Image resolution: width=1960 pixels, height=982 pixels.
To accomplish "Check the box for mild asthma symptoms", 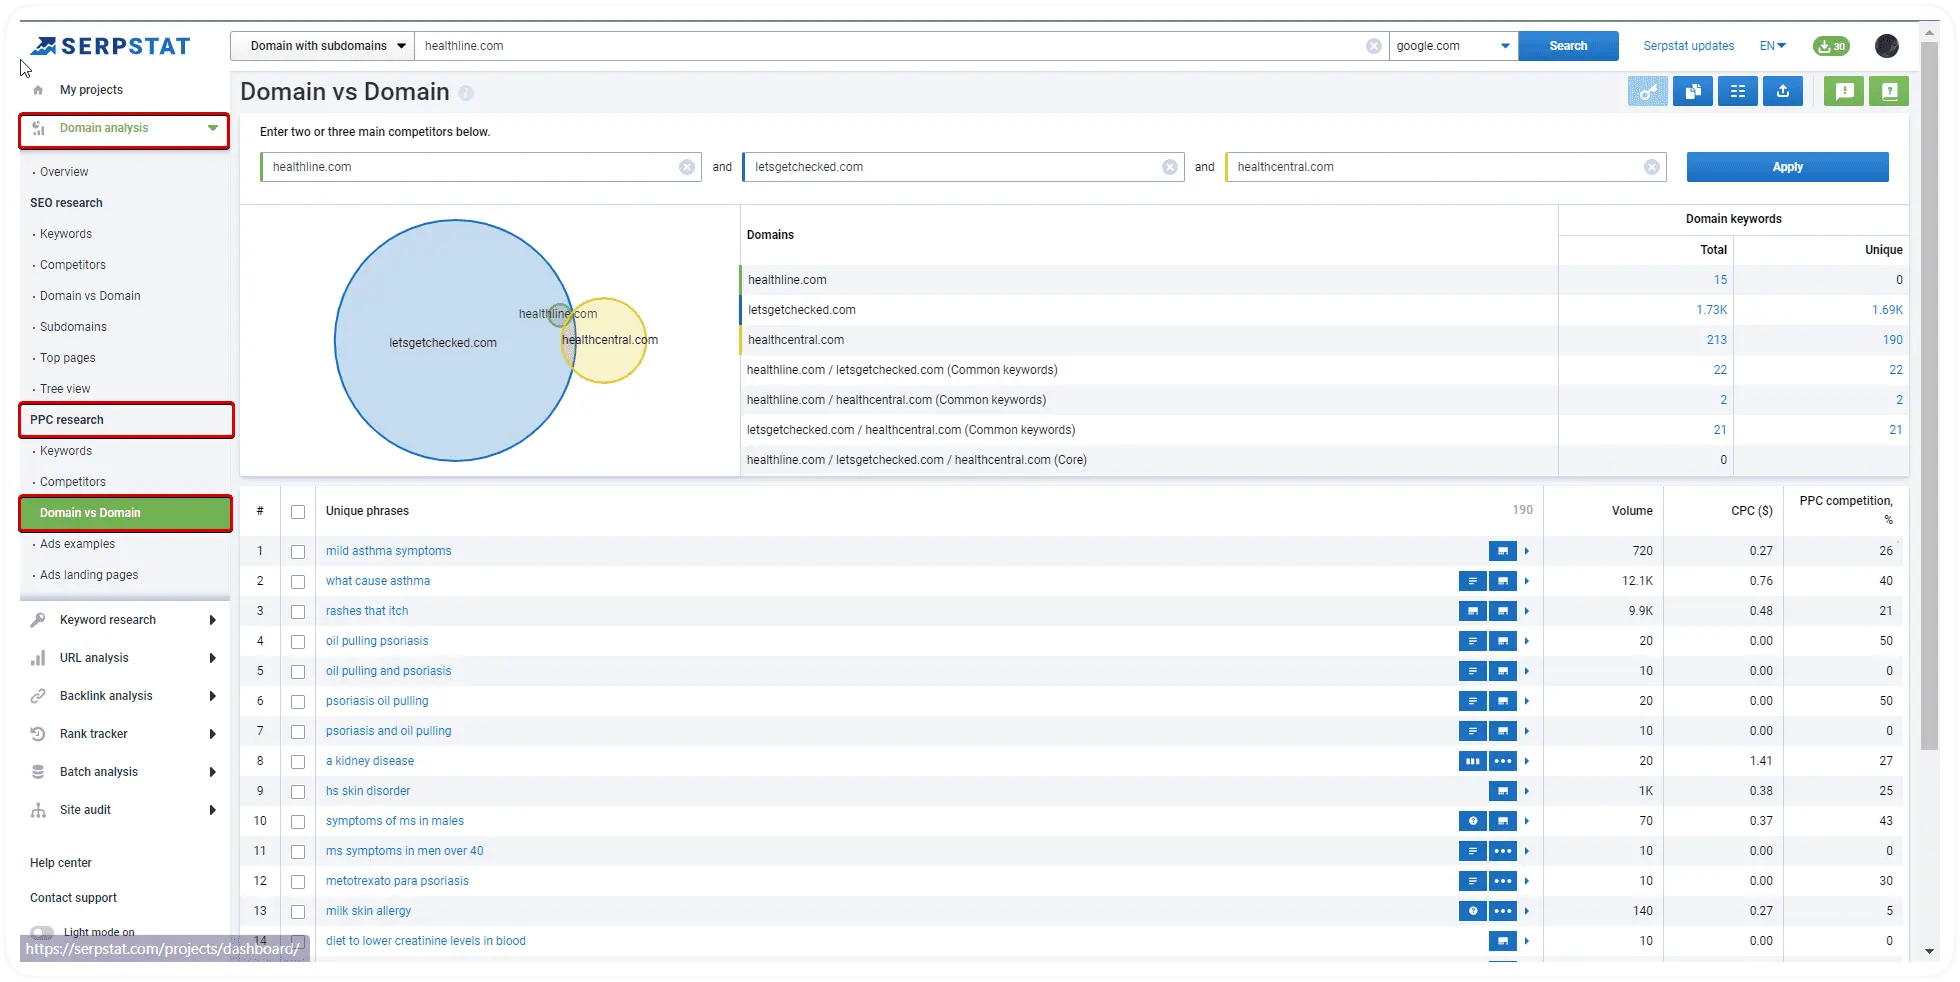I will tap(298, 552).
